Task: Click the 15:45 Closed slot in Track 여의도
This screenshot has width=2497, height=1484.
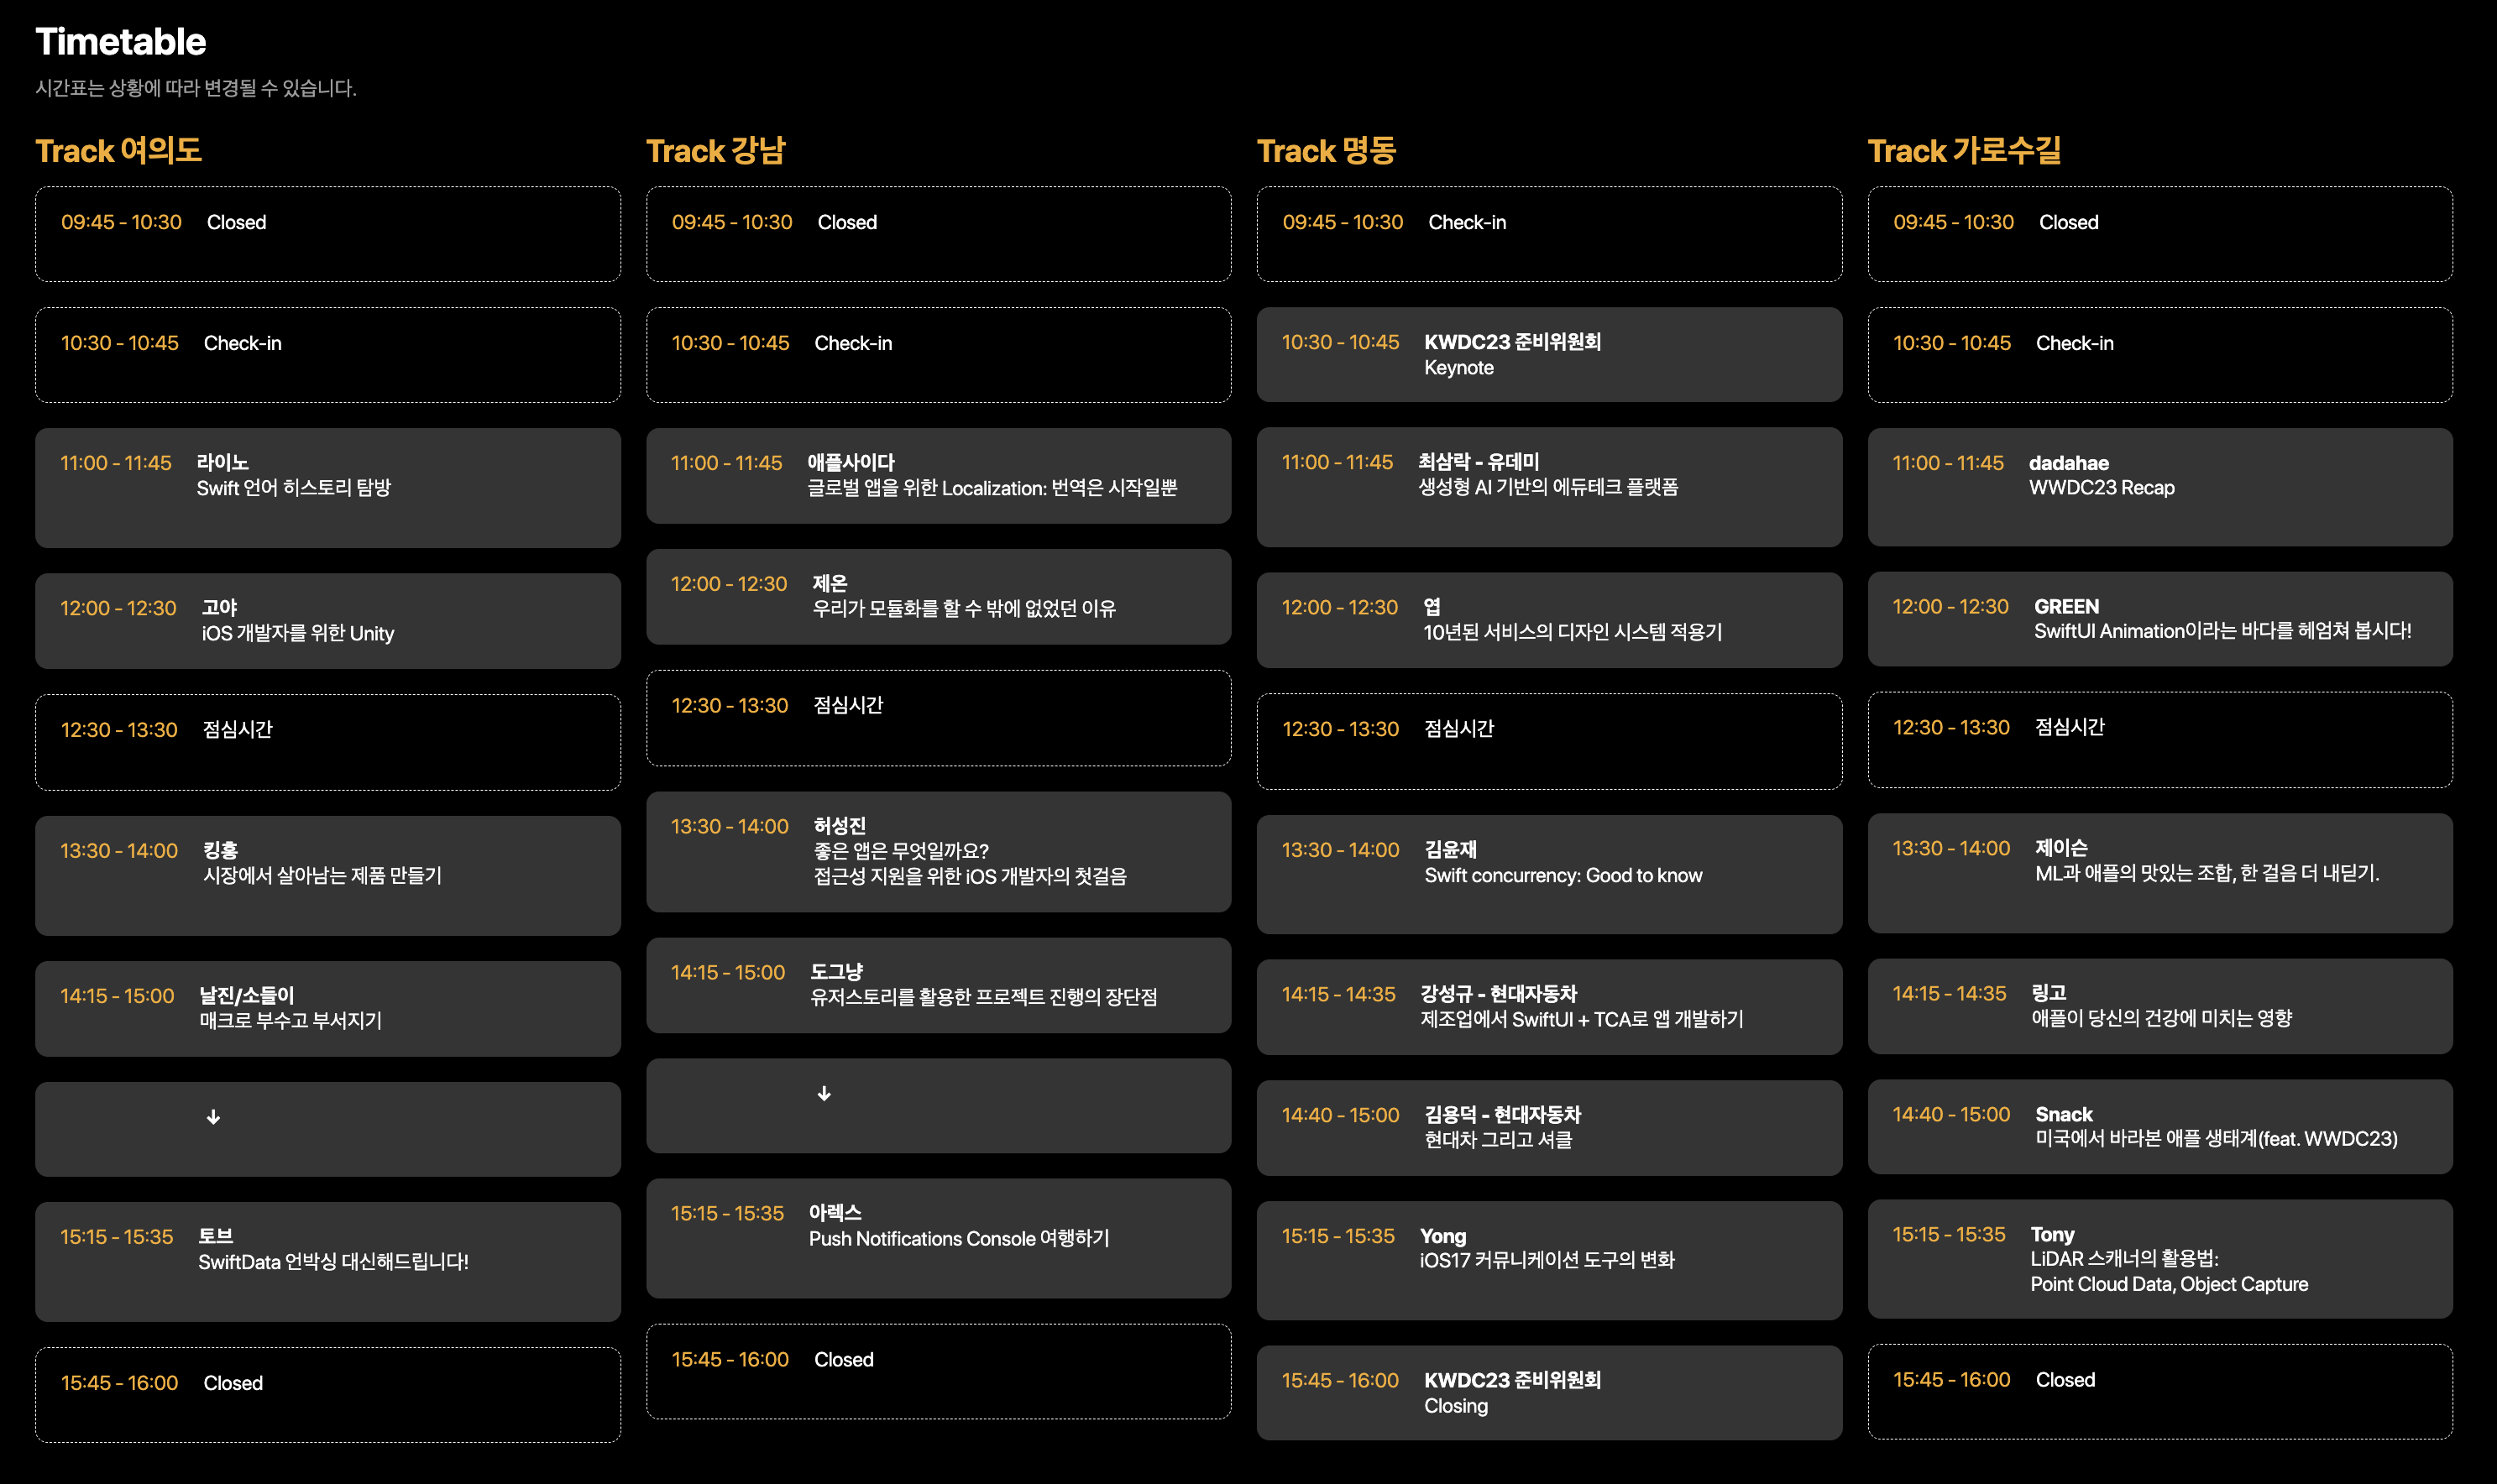Action: point(328,1395)
